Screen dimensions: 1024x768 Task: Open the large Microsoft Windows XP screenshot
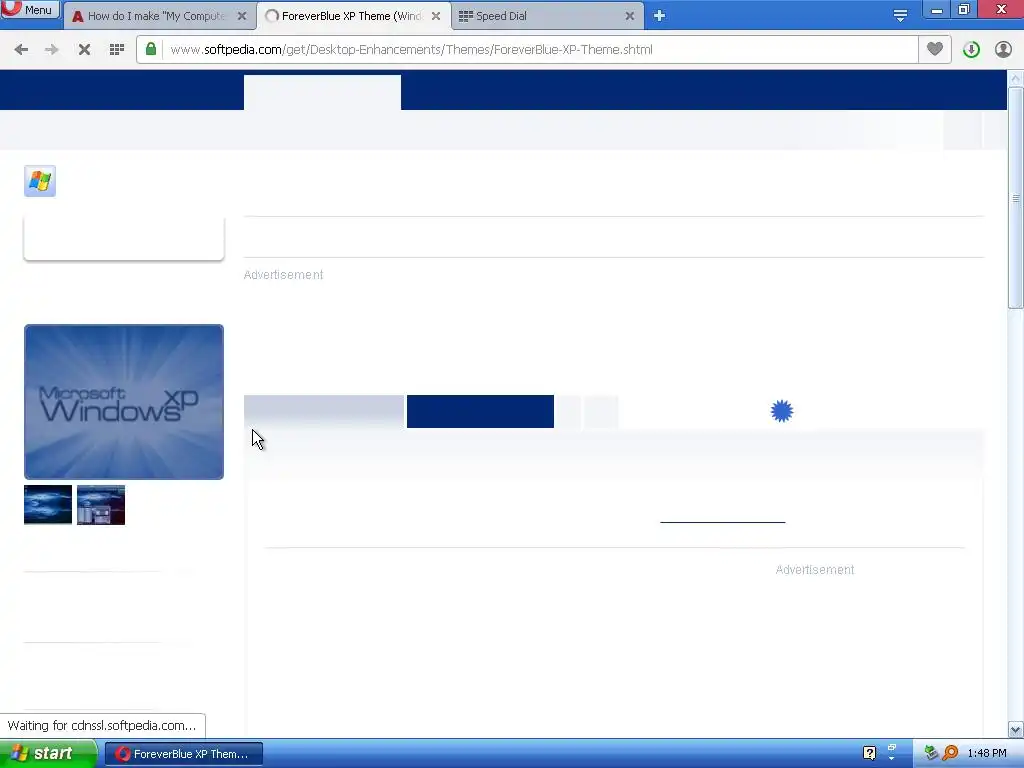pos(124,402)
